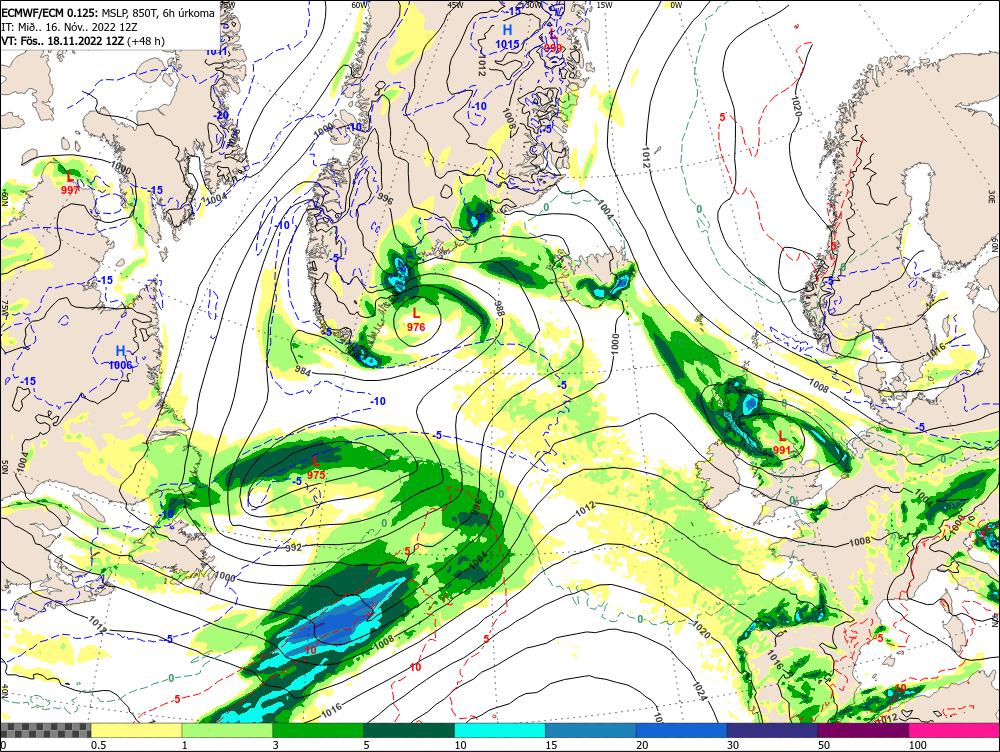Viewport: 1000px width, 752px height.
Task: Click the '100' legend scale value
Action: tap(918, 745)
